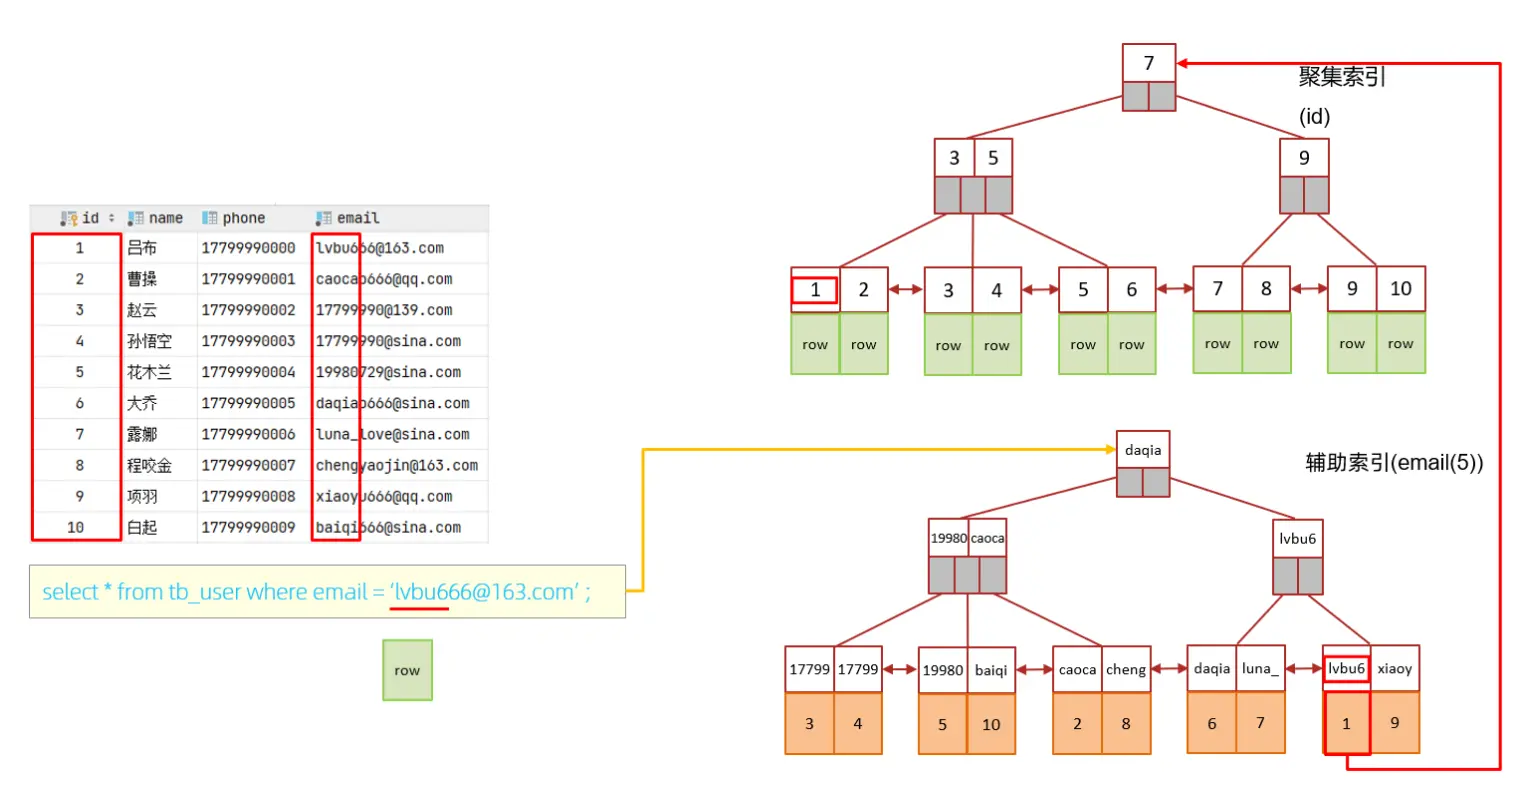The image size is (1527, 791).
Task: Click the icon beside the email column header
Action: (324, 218)
